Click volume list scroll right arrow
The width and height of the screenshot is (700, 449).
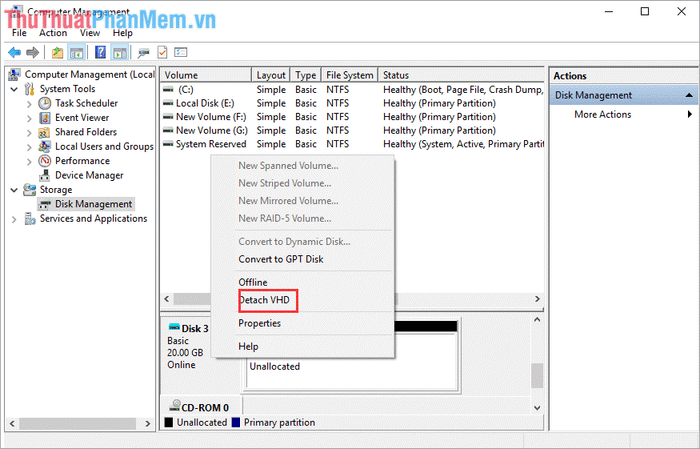point(538,299)
